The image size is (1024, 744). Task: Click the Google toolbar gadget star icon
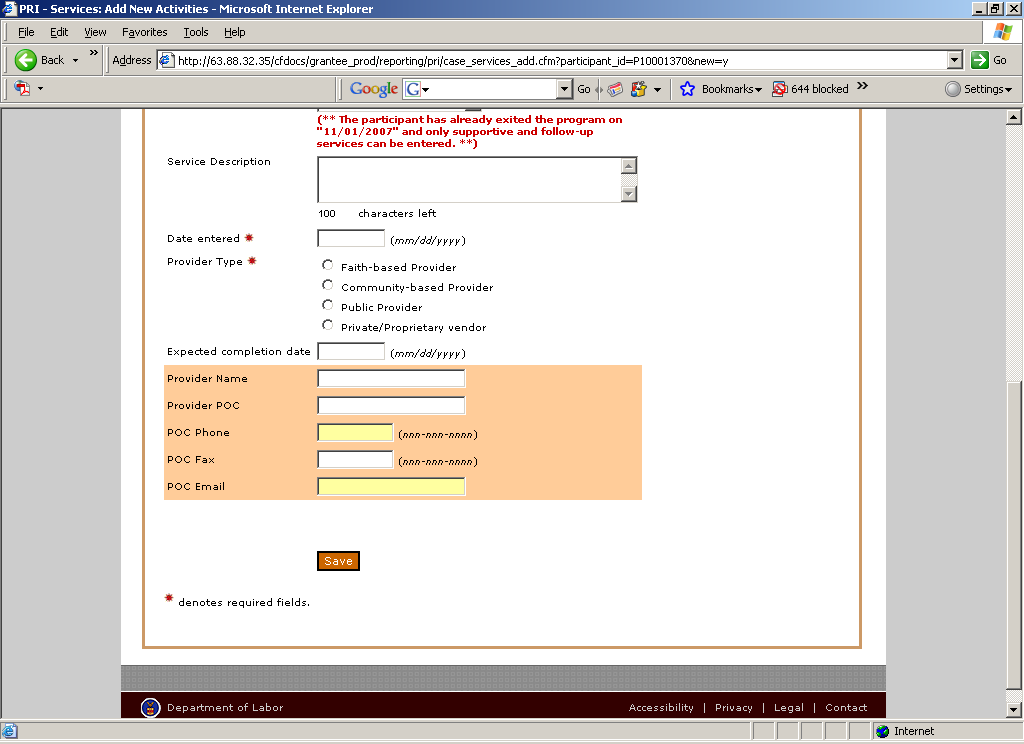pos(639,89)
